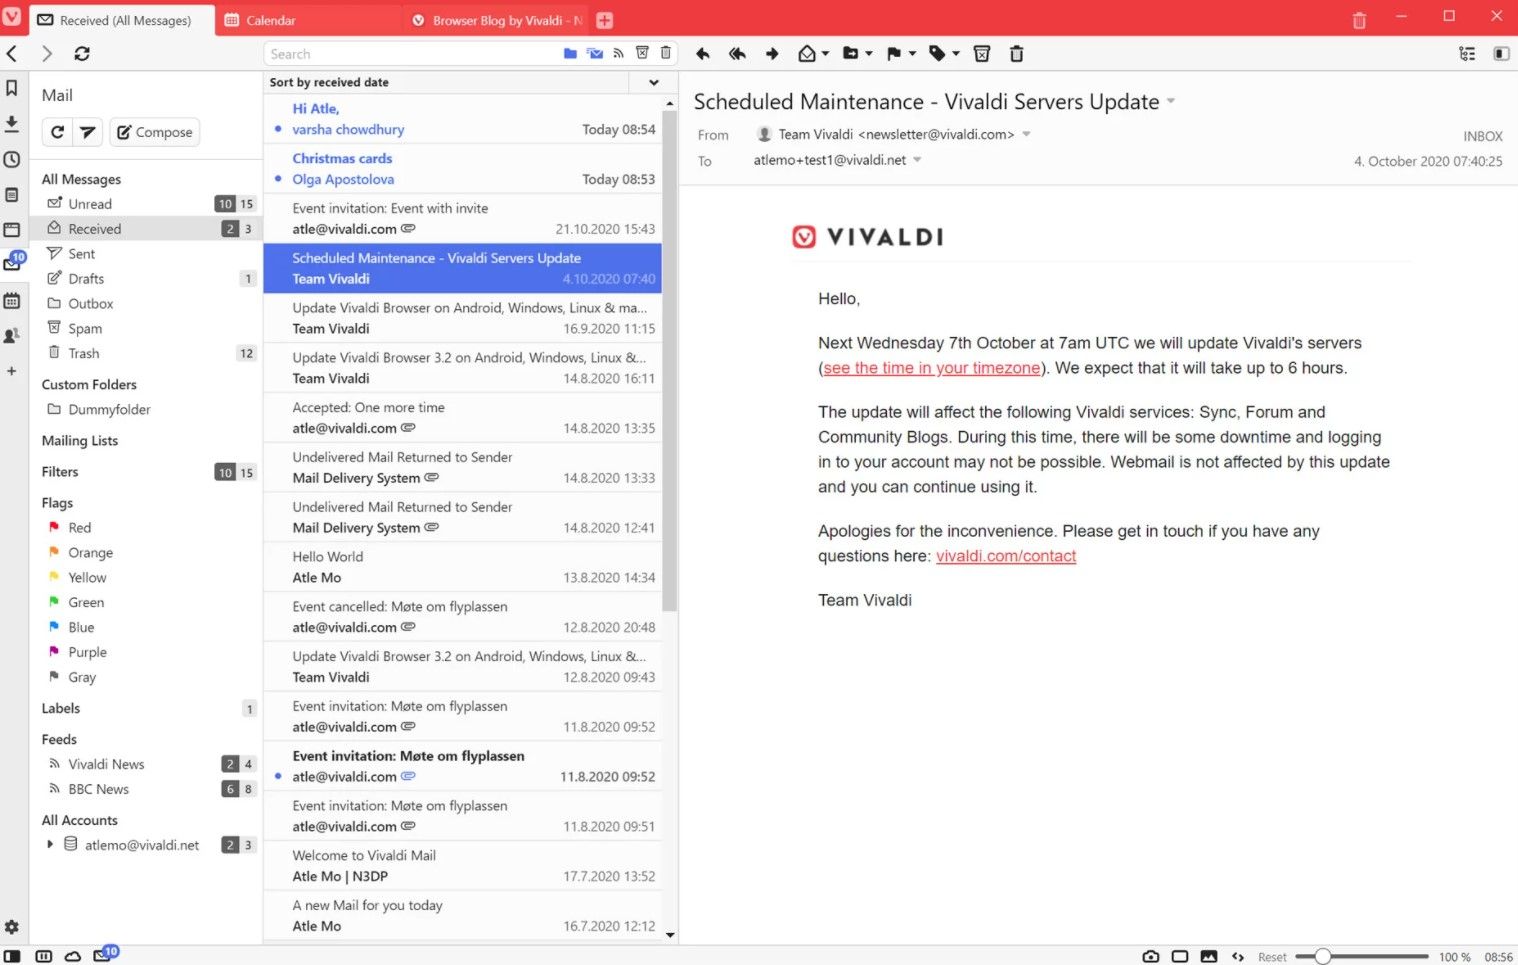Toggle show feeds filter in search field

coord(619,54)
